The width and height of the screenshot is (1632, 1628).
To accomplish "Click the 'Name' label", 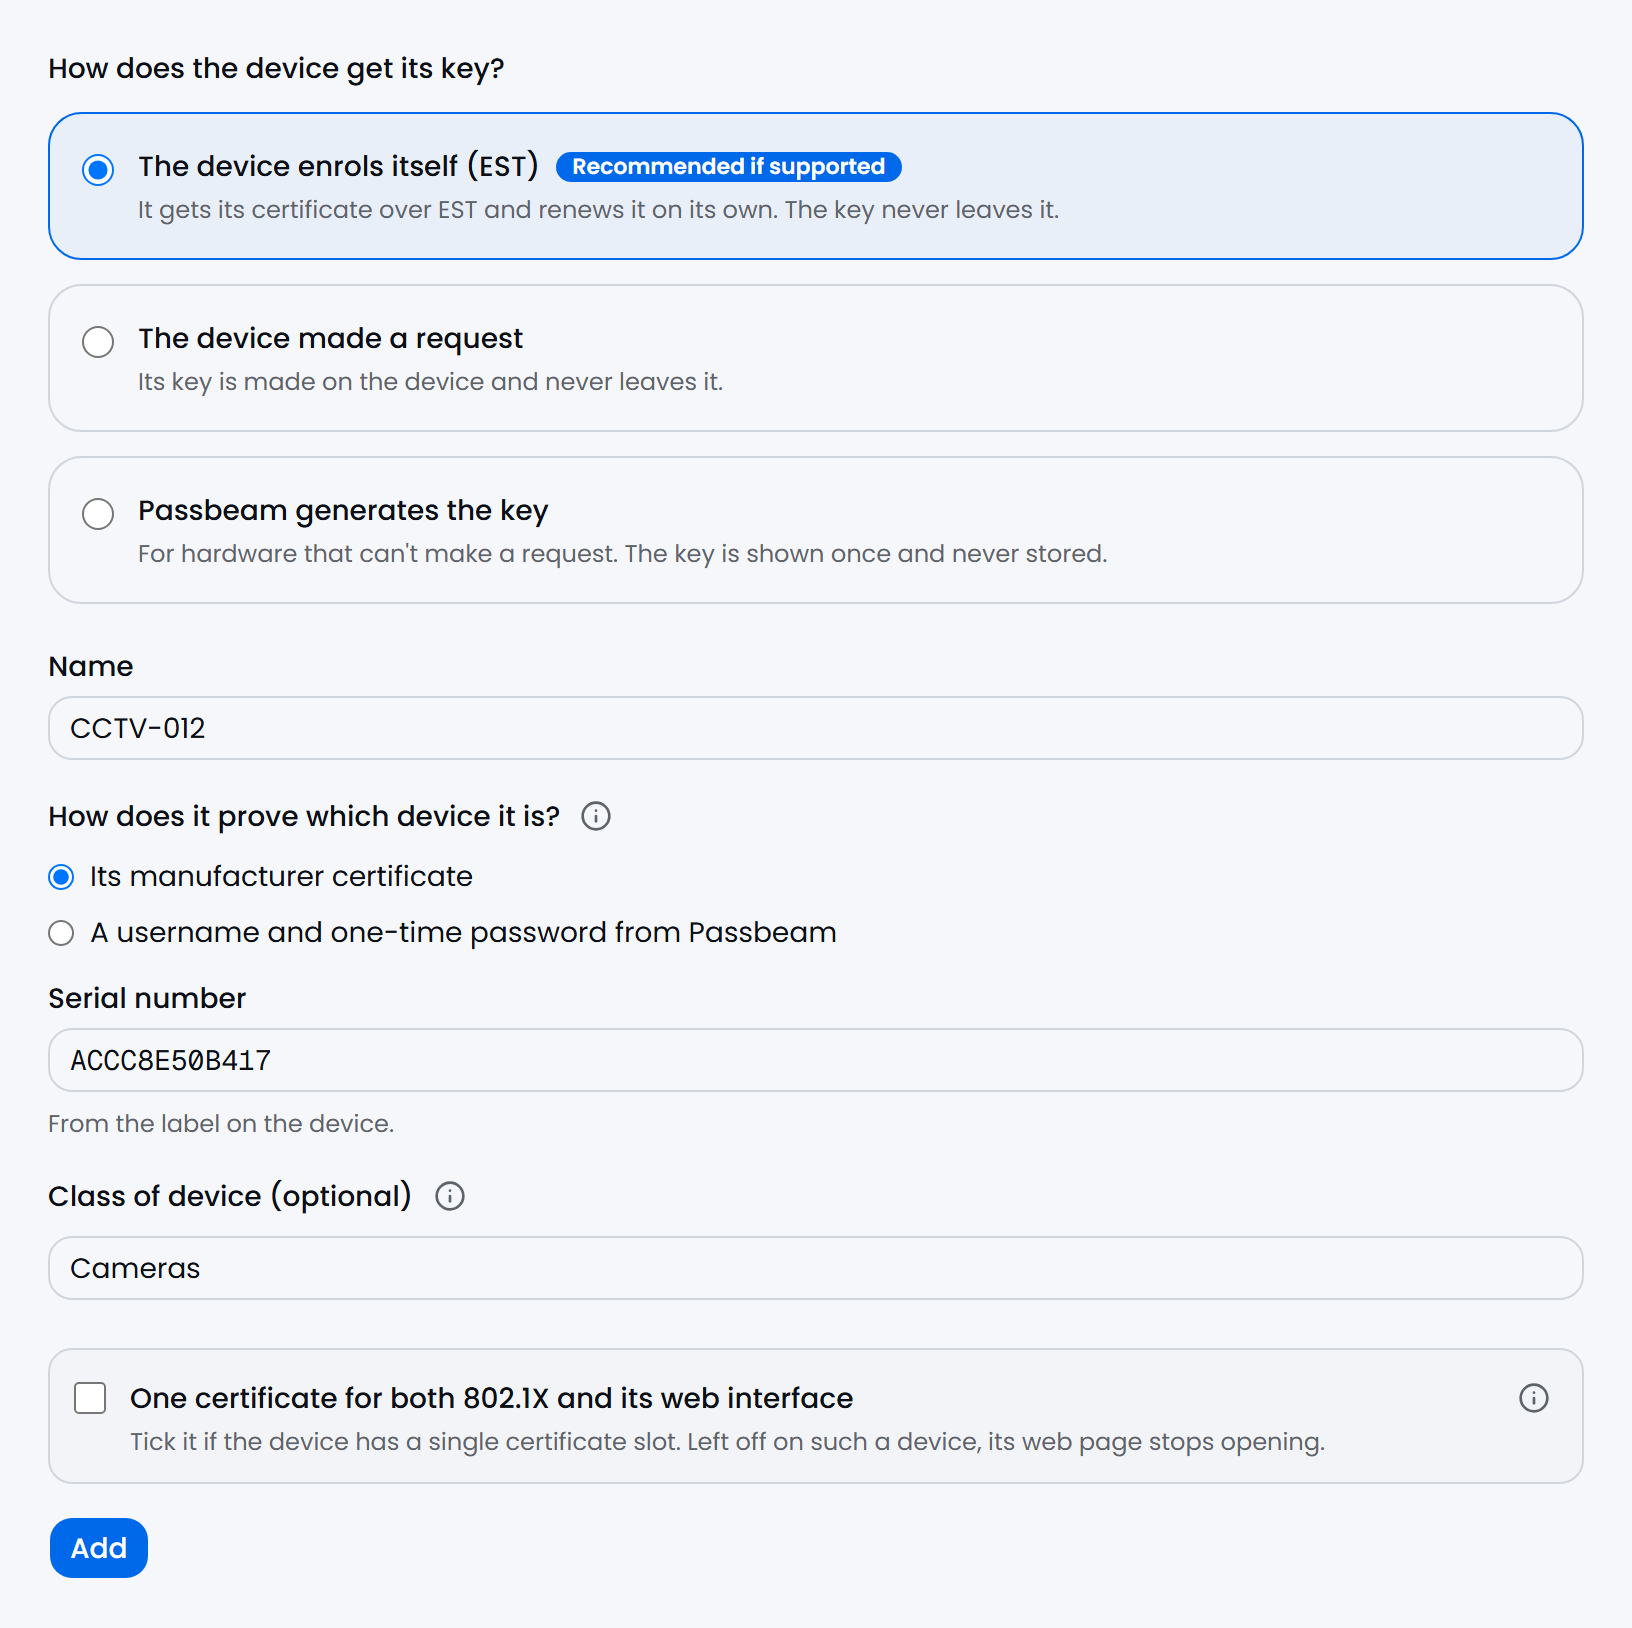I will tap(91, 666).
